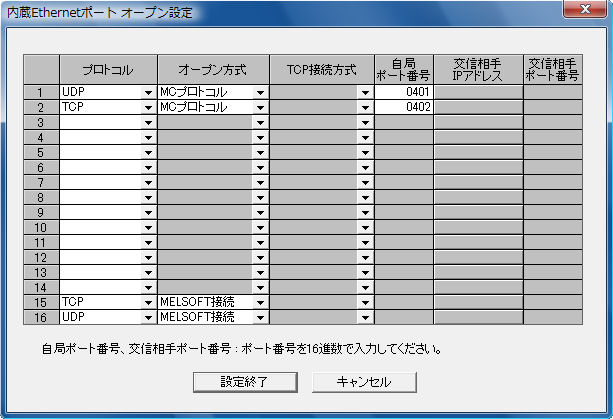This screenshot has width=613, height=419.
Task: Click the 設定終了 button
Action: tap(244, 382)
